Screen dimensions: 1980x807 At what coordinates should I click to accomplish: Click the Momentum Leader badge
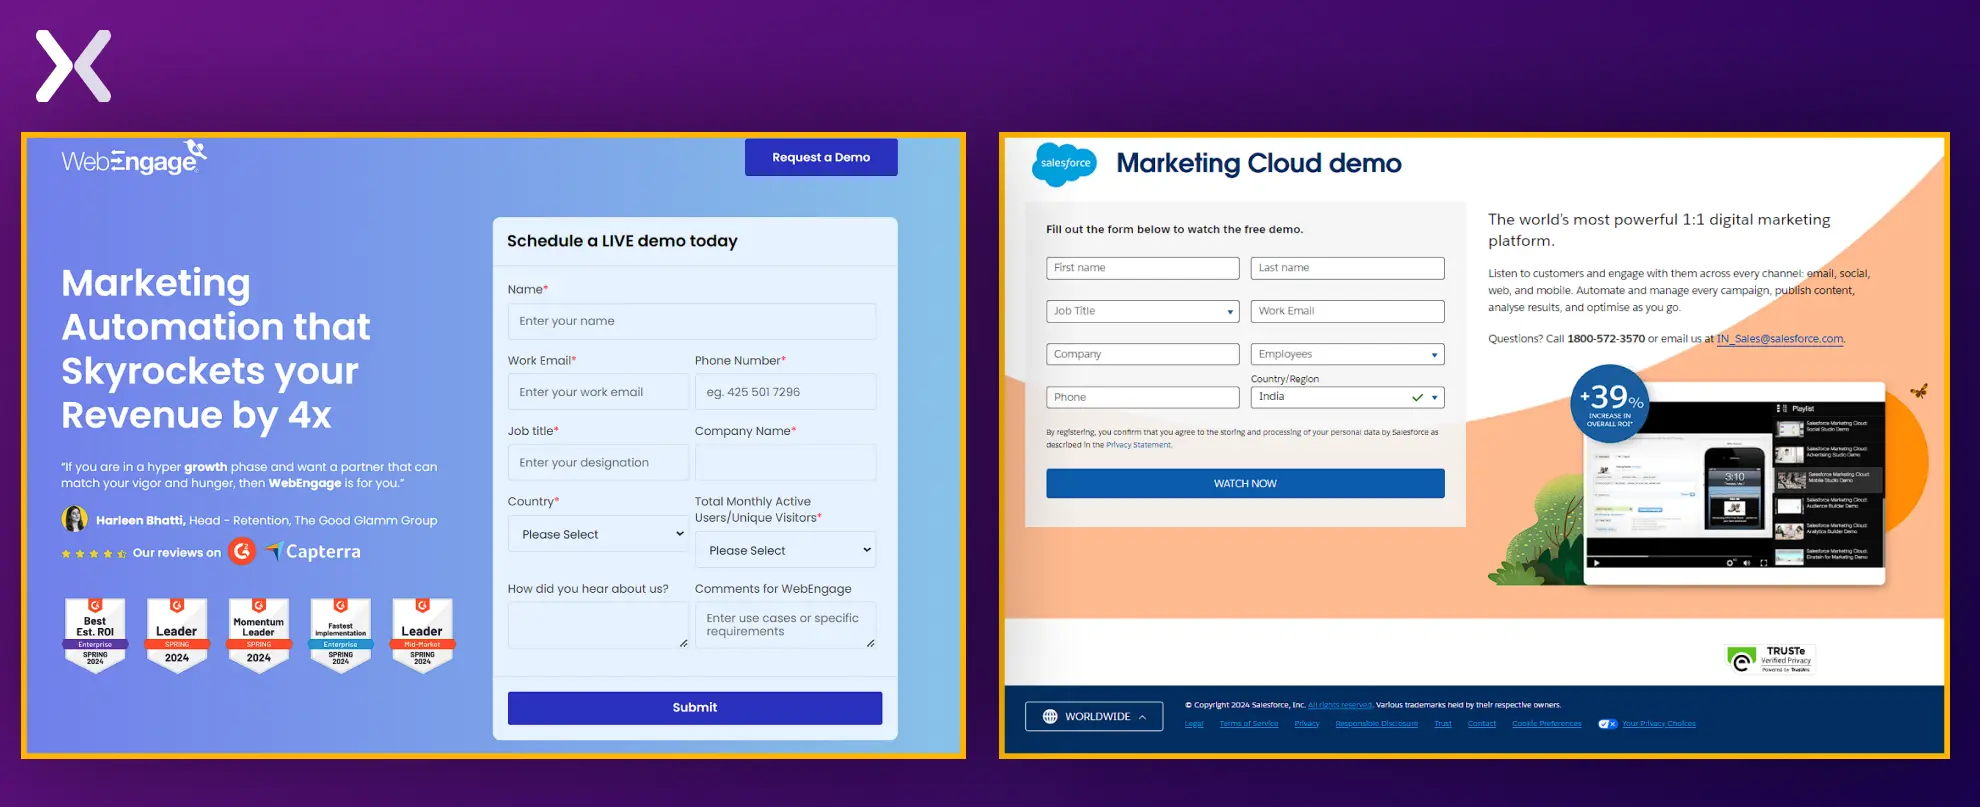pyautogui.click(x=259, y=635)
